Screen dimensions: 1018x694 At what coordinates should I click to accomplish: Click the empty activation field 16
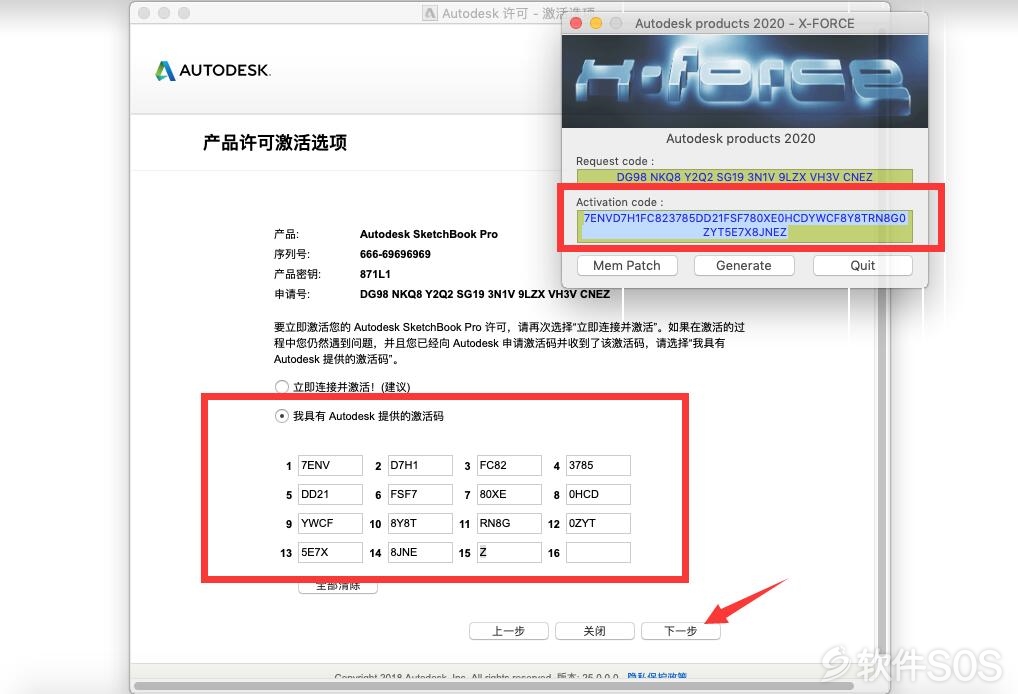coord(598,552)
